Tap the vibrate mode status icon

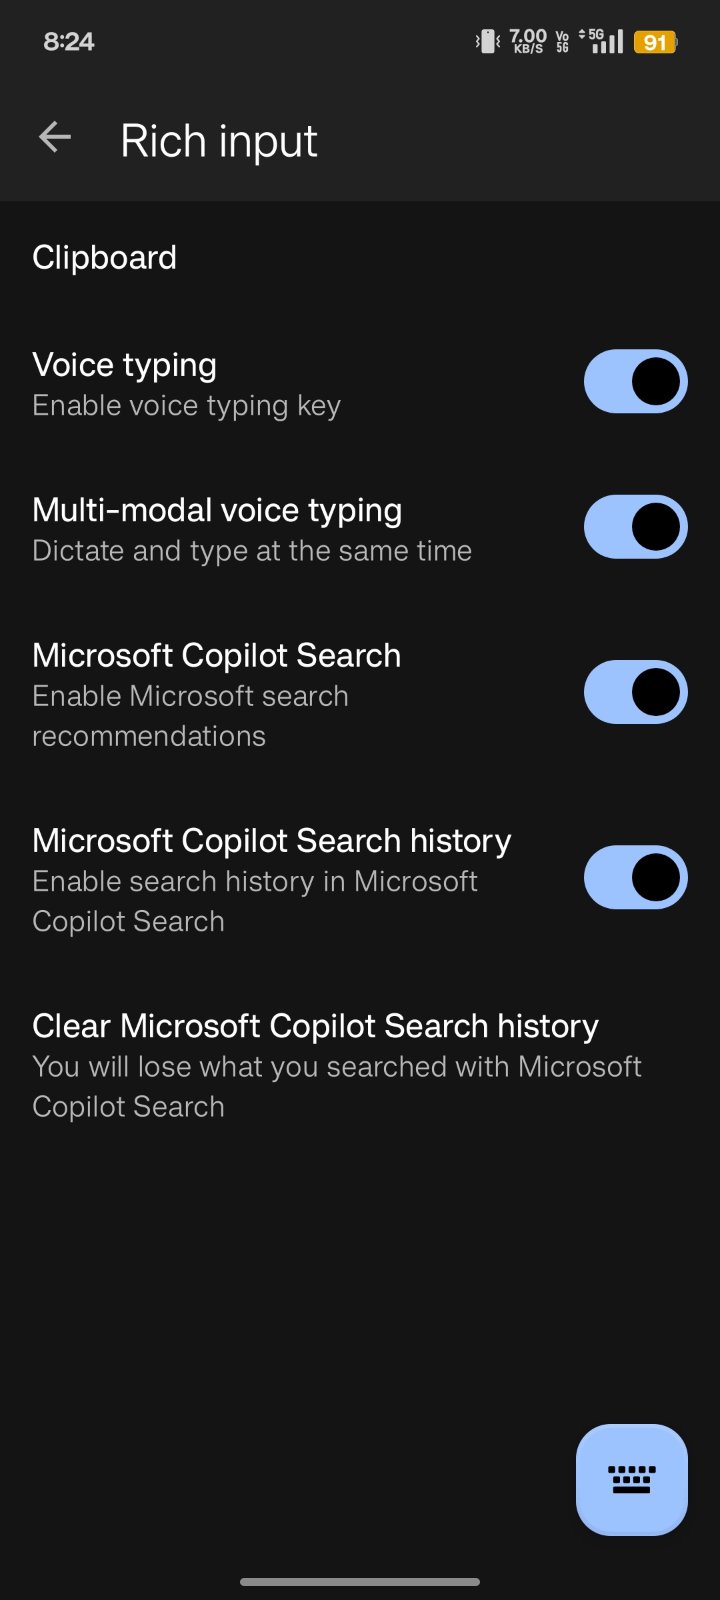tap(487, 42)
